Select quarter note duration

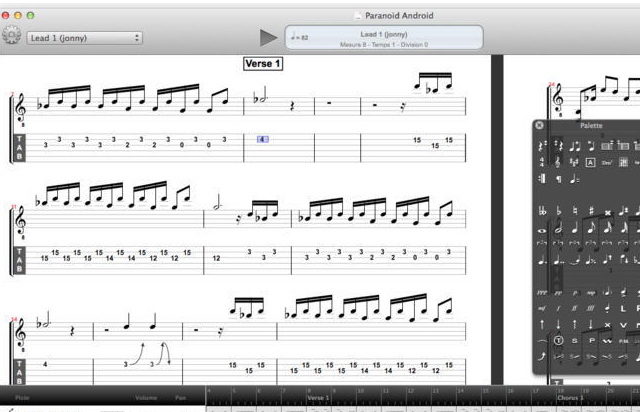575,229
